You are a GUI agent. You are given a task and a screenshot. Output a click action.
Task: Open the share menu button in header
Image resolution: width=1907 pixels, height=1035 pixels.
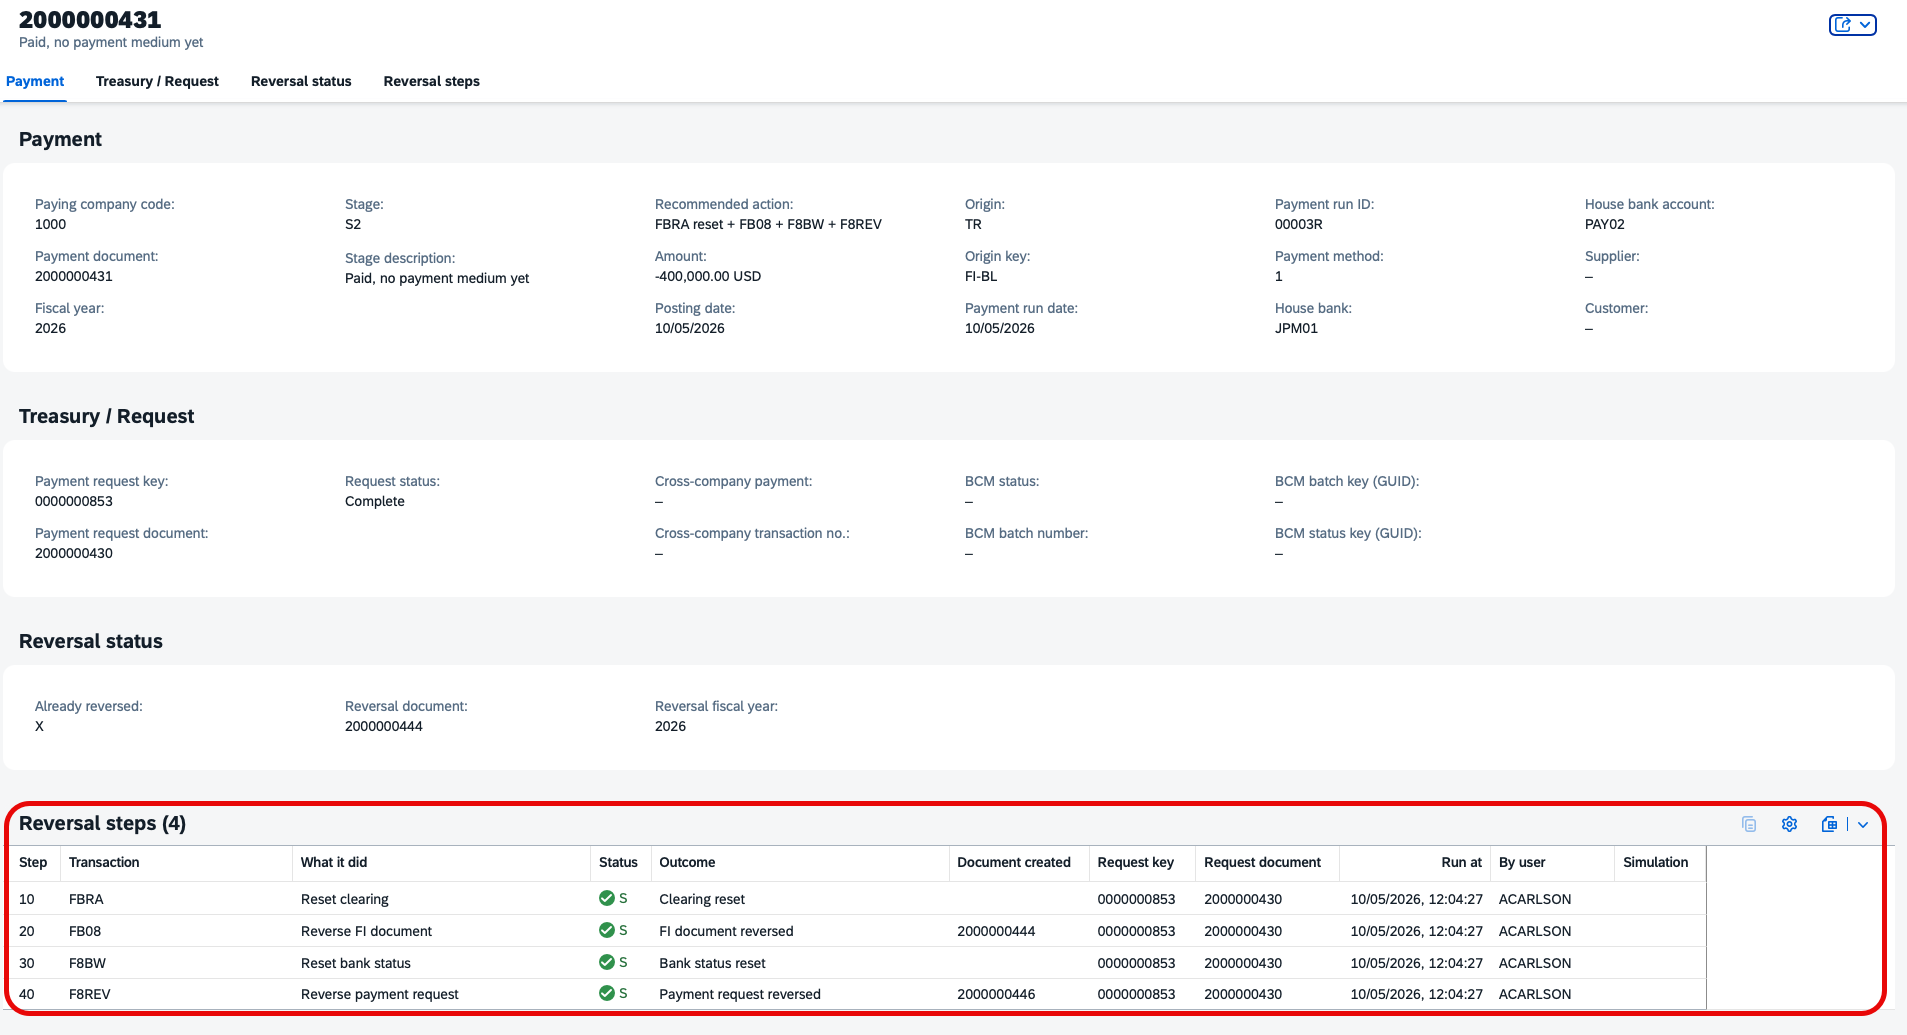(x=1852, y=25)
